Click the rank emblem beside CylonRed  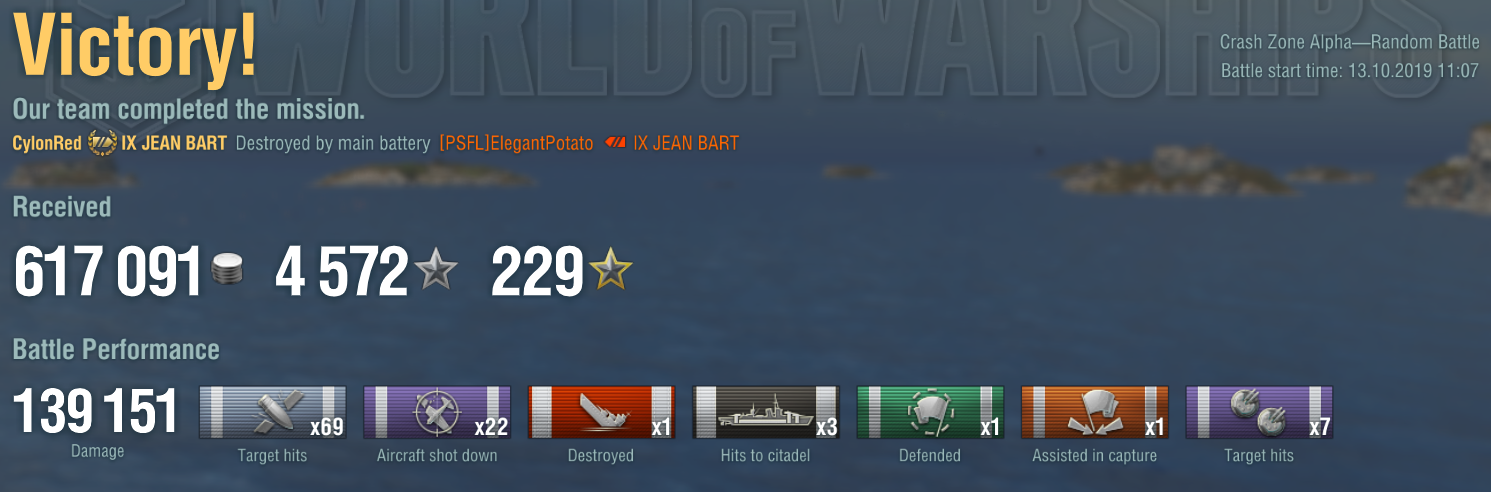click(102, 143)
